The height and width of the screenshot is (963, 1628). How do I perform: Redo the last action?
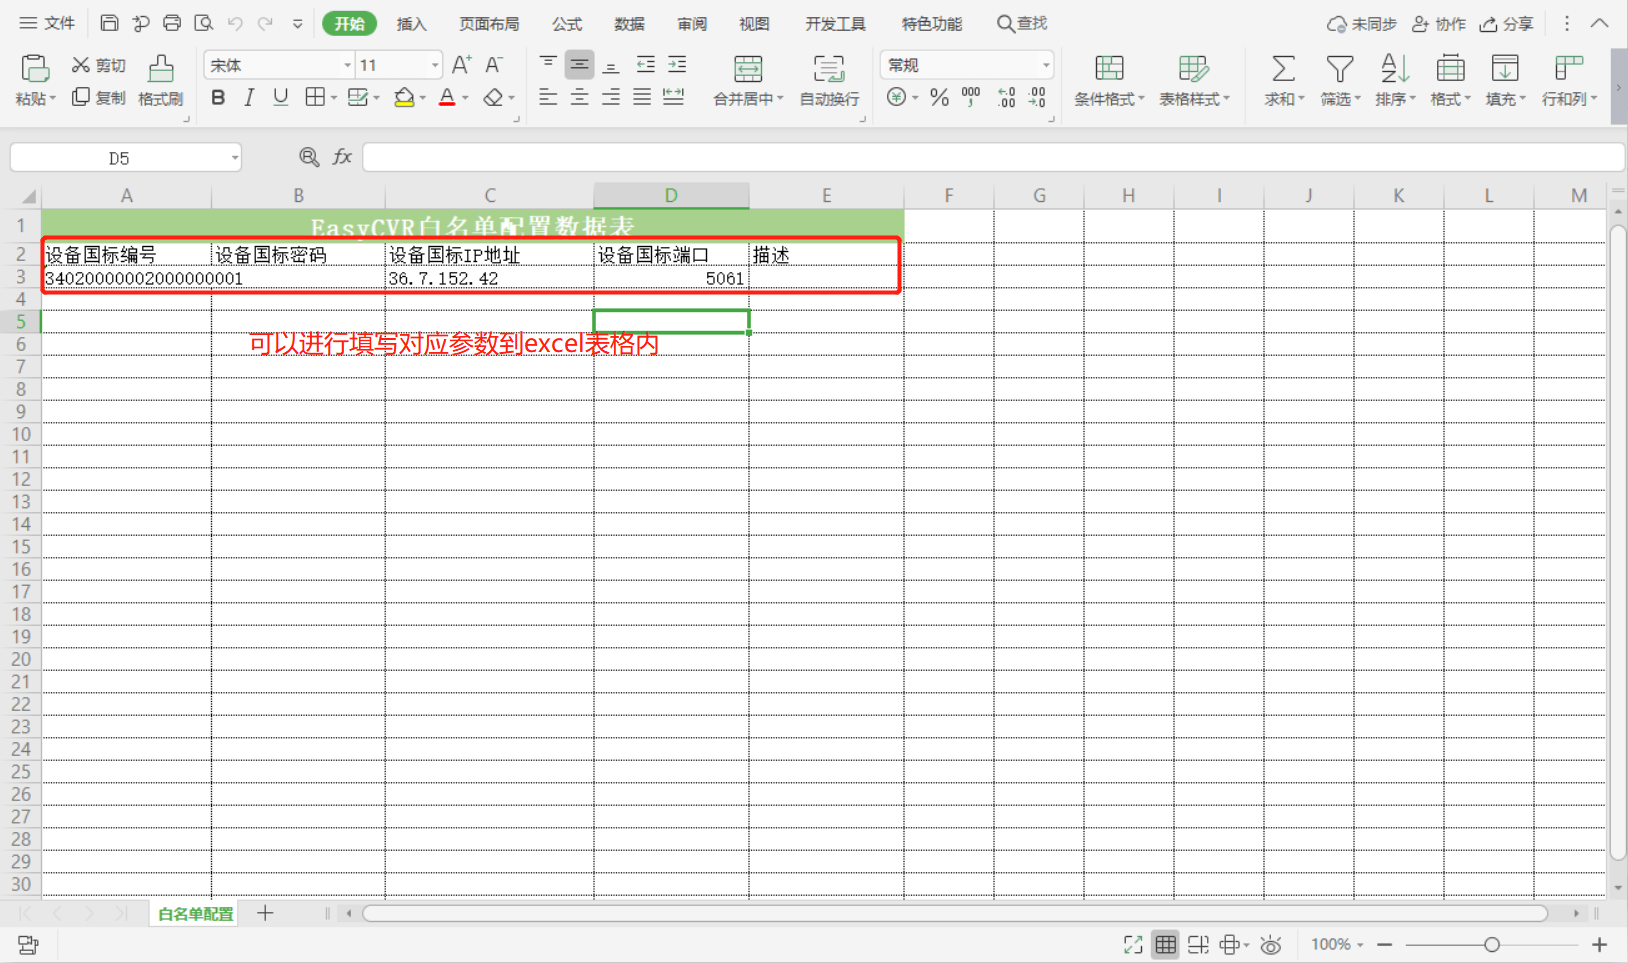(265, 23)
